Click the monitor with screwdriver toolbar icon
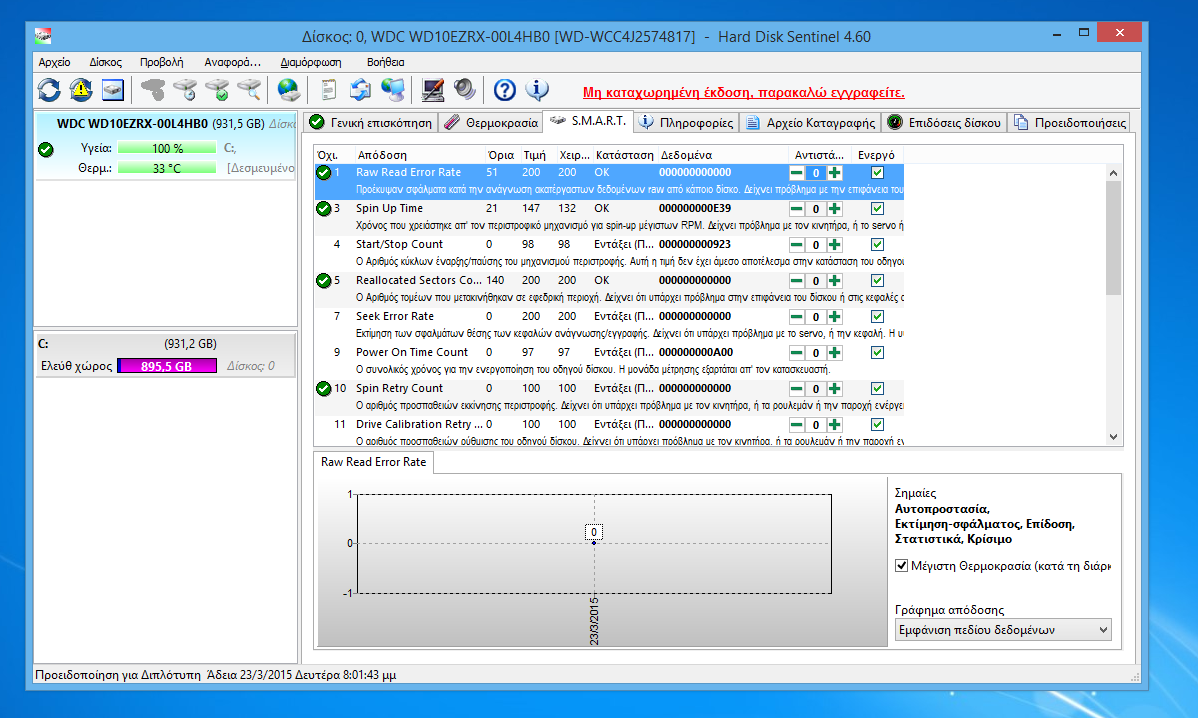 (432, 90)
